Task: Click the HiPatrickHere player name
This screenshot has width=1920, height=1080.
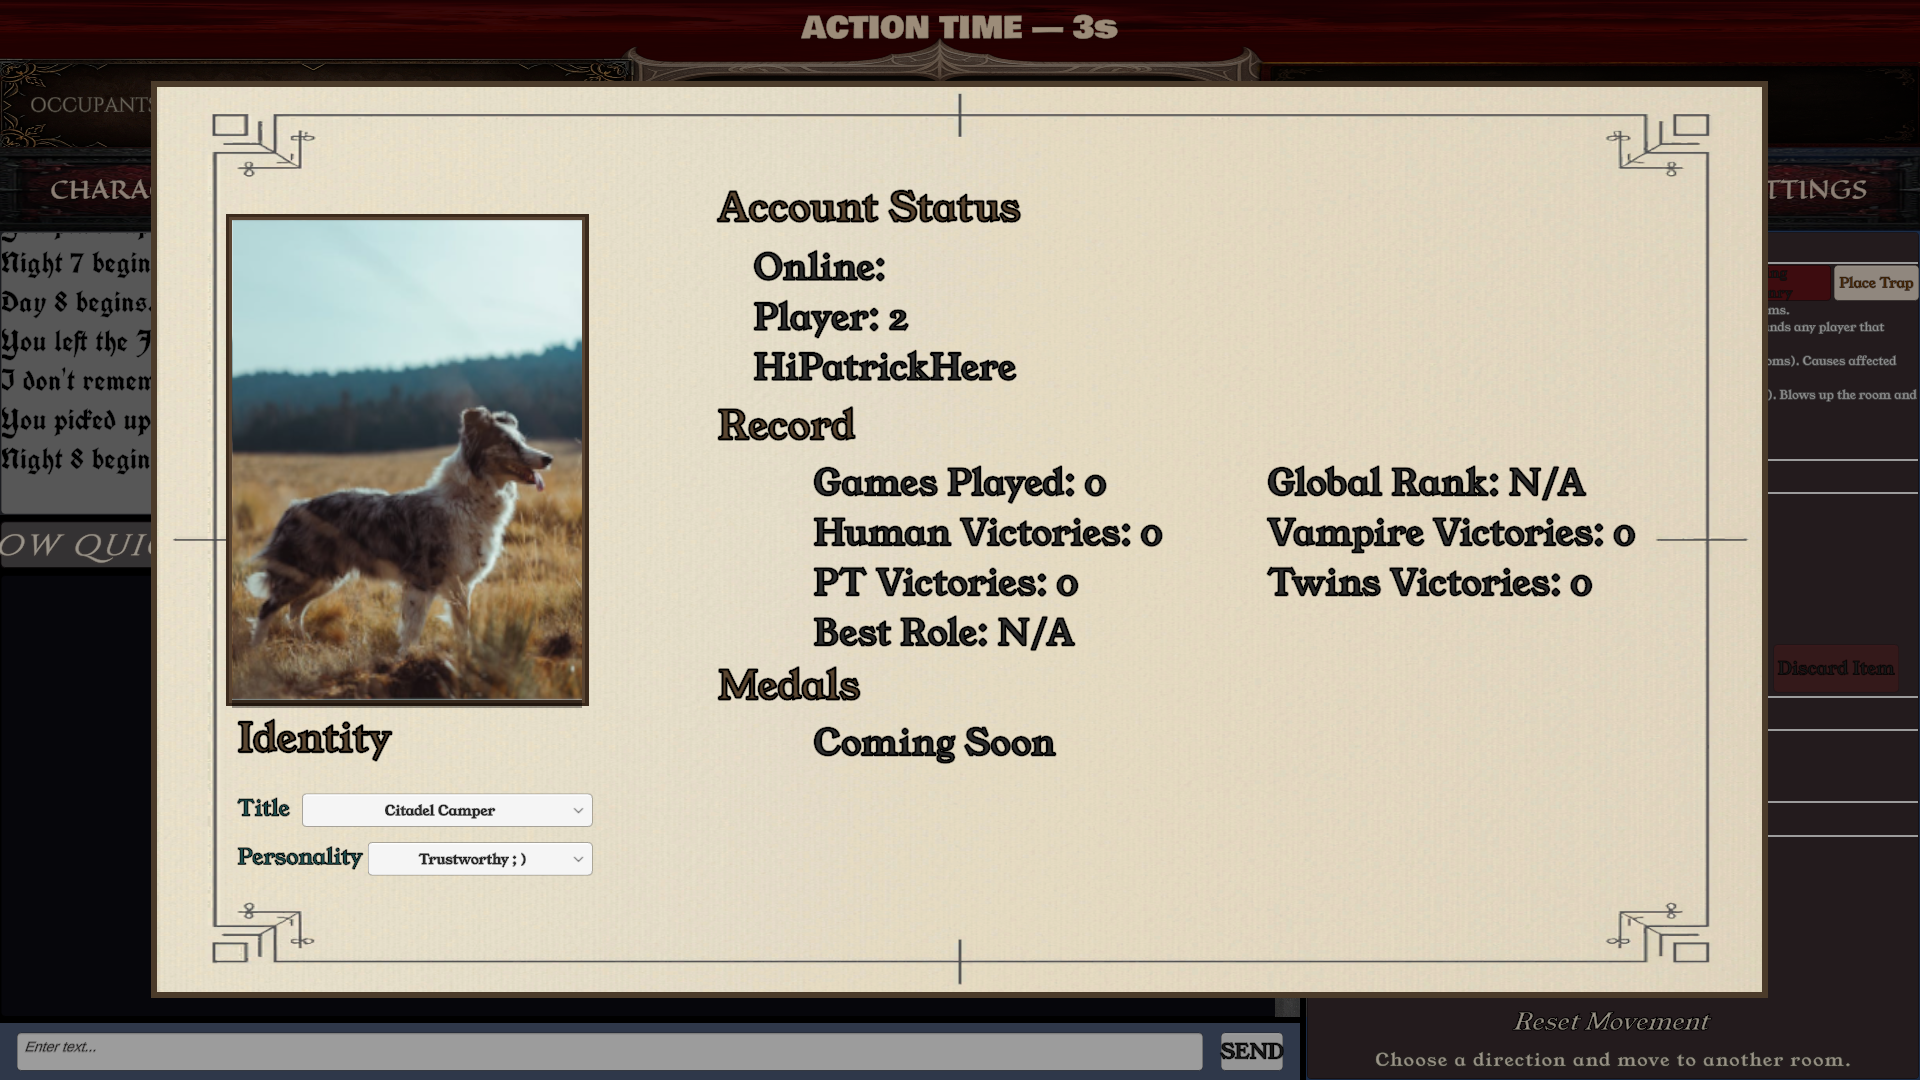Action: click(884, 367)
